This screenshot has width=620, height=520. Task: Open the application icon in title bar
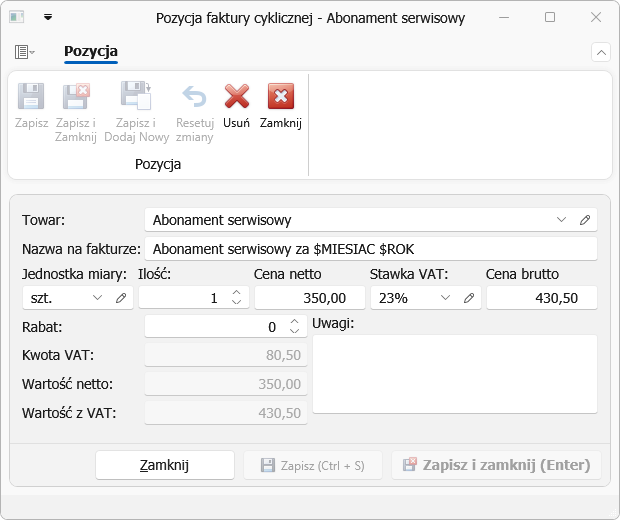(17, 17)
